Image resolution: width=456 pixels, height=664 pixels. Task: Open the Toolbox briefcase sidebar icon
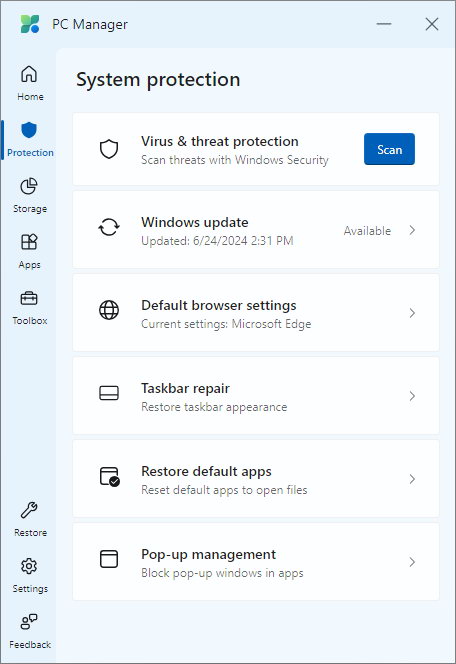(29, 299)
